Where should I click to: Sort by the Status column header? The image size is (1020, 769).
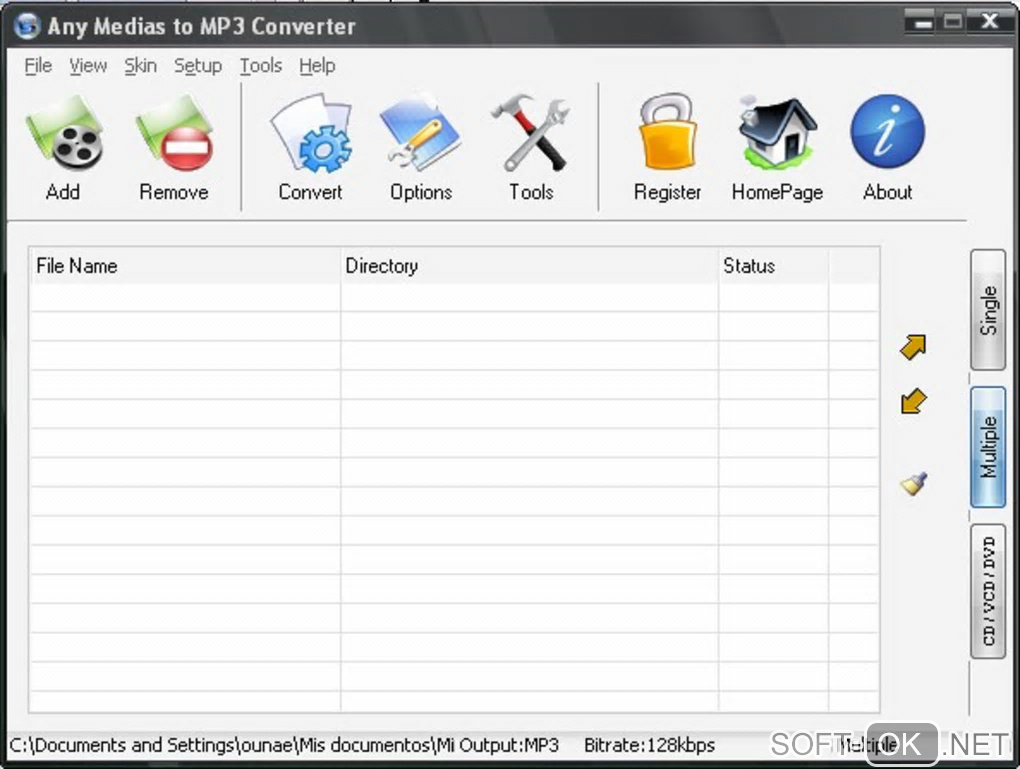(773, 265)
